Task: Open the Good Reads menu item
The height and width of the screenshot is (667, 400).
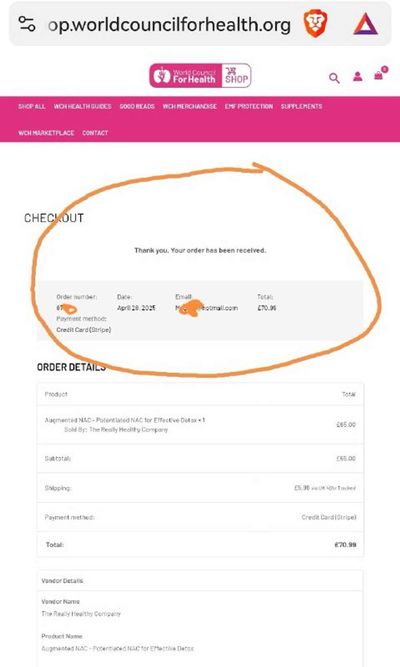Action: click(137, 106)
